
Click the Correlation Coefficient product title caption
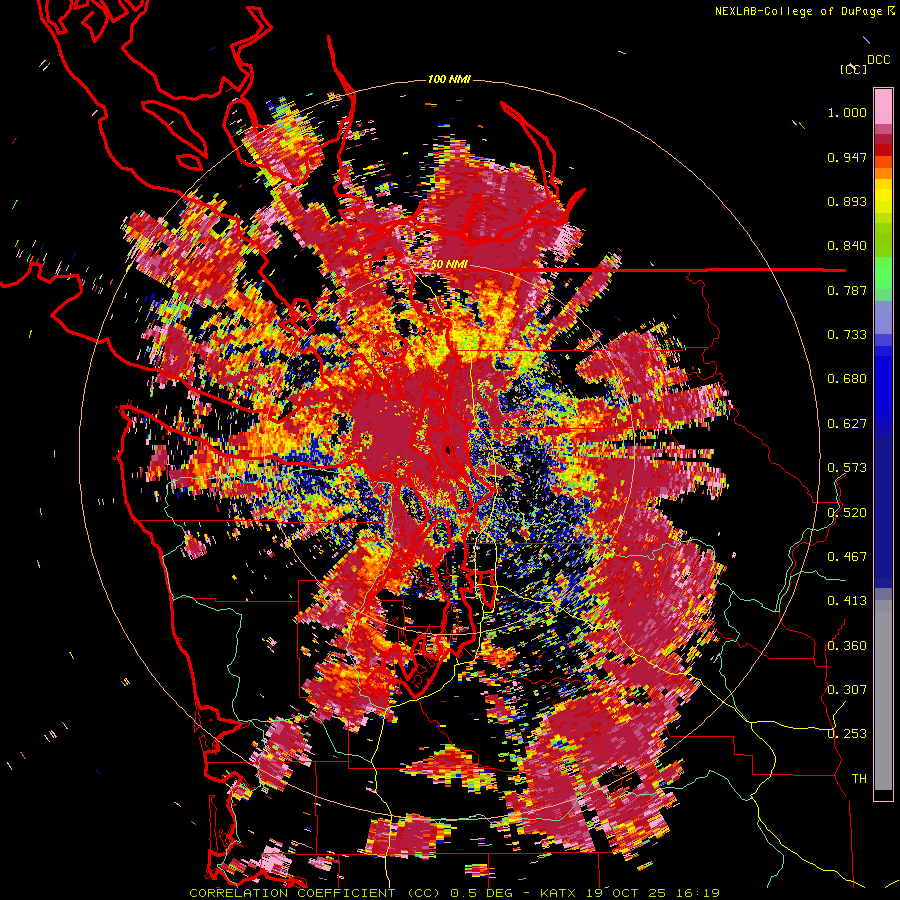tap(454, 893)
